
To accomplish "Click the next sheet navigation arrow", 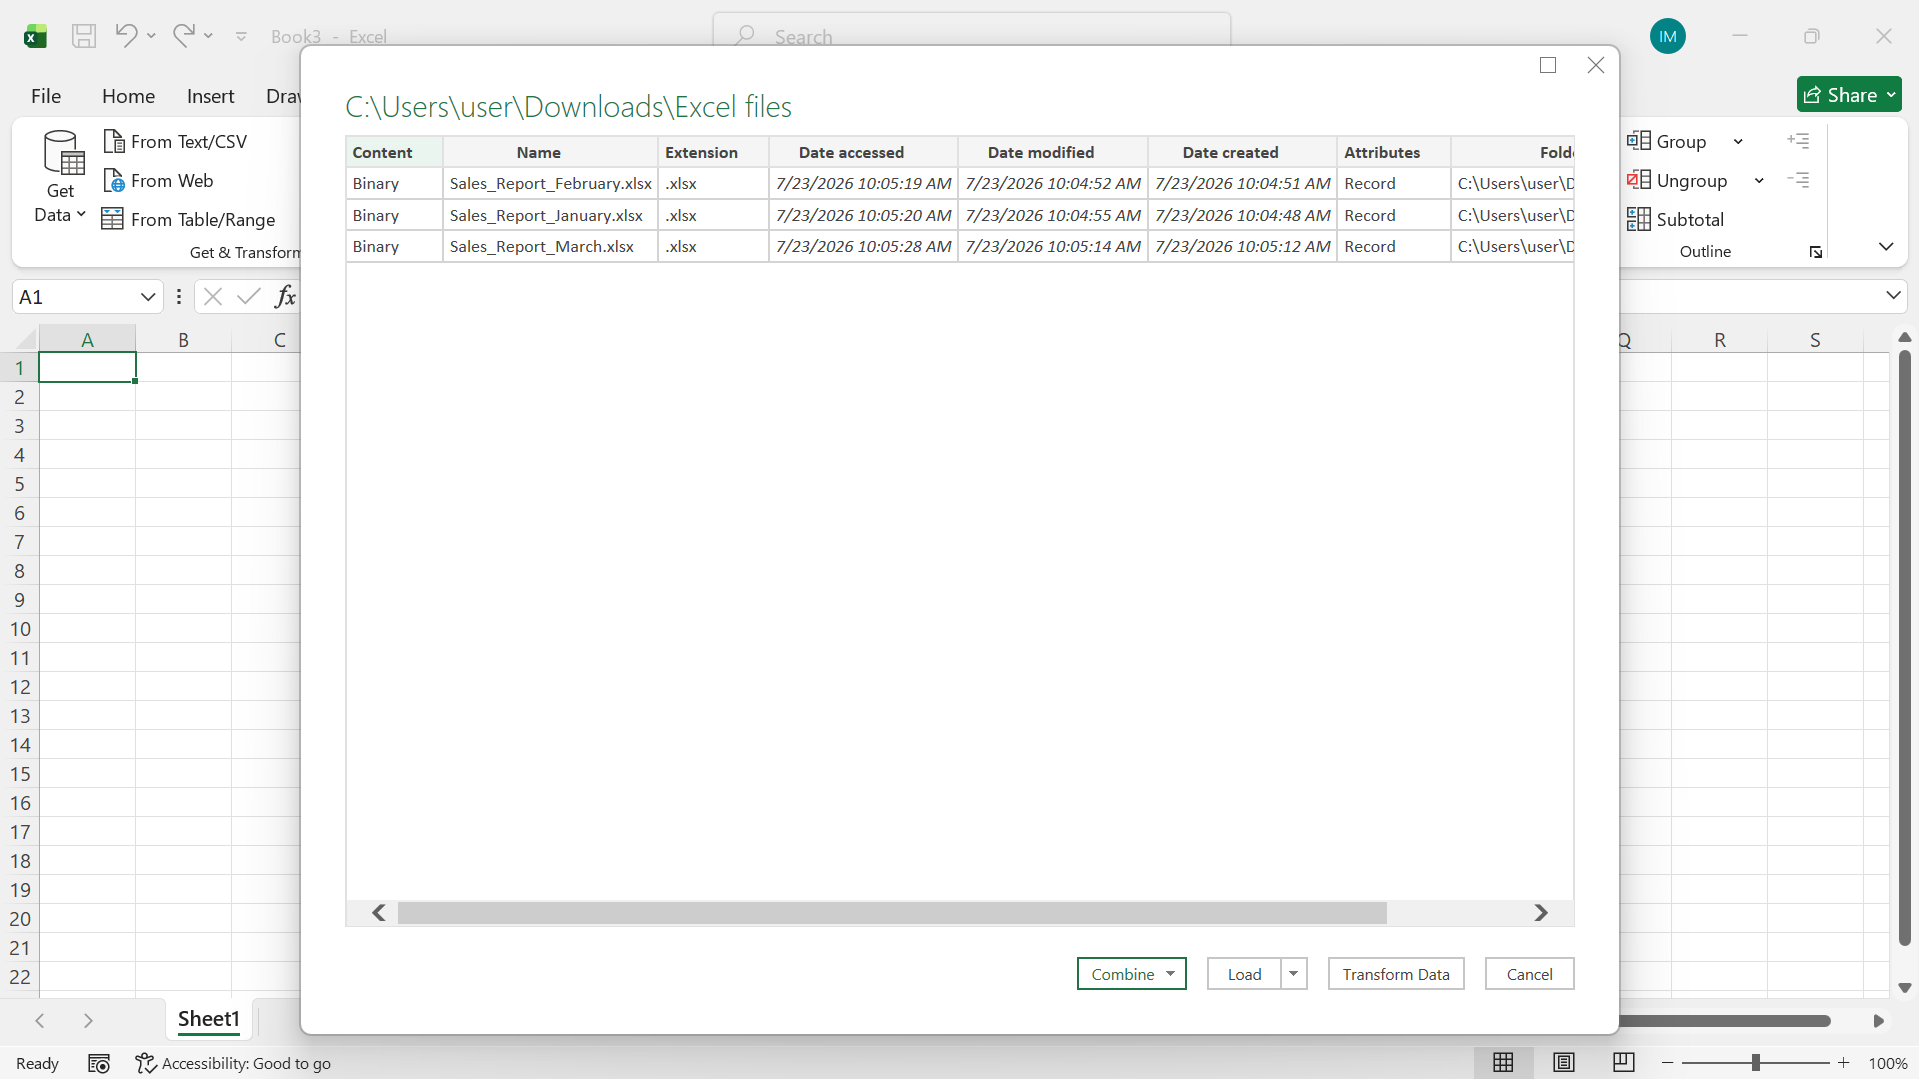I will [88, 1020].
